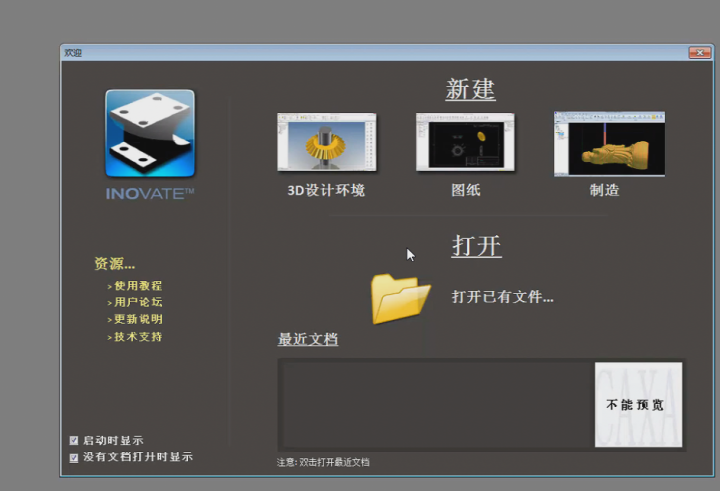Close the 欢迎 welcome dialog
Viewport: 720px width, 491px height.
tap(699, 52)
